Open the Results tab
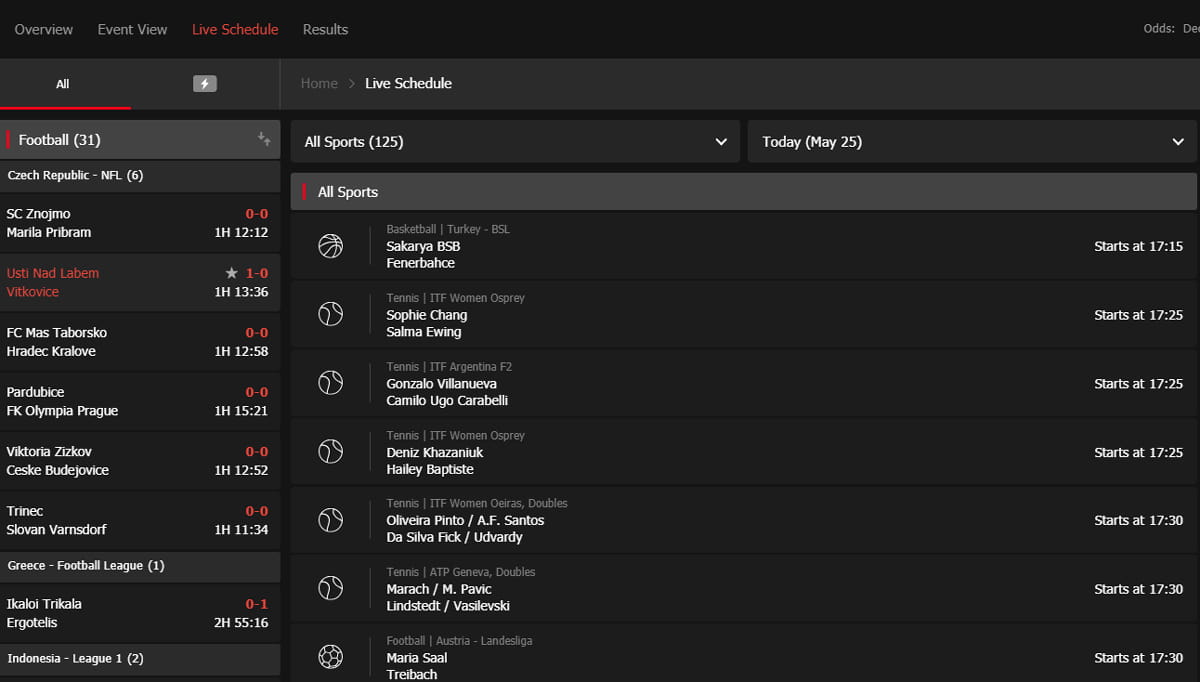The image size is (1200, 682). pos(325,30)
